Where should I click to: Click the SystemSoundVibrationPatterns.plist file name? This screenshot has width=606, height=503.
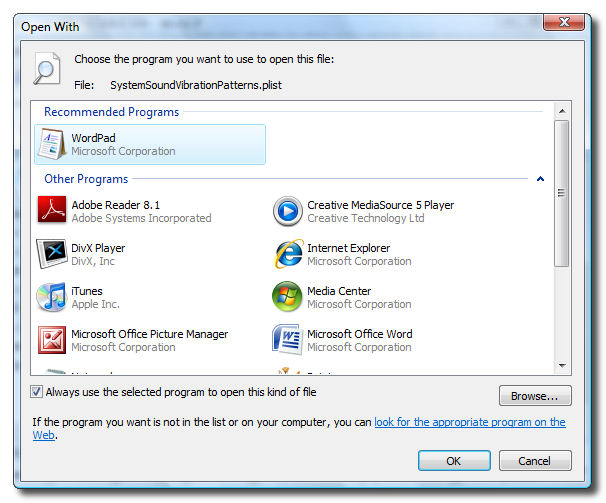196,85
